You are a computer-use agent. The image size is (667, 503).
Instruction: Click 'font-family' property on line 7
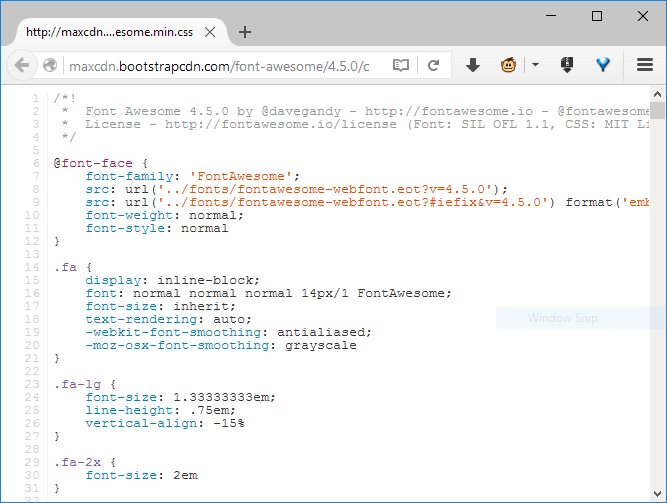(x=129, y=177)
